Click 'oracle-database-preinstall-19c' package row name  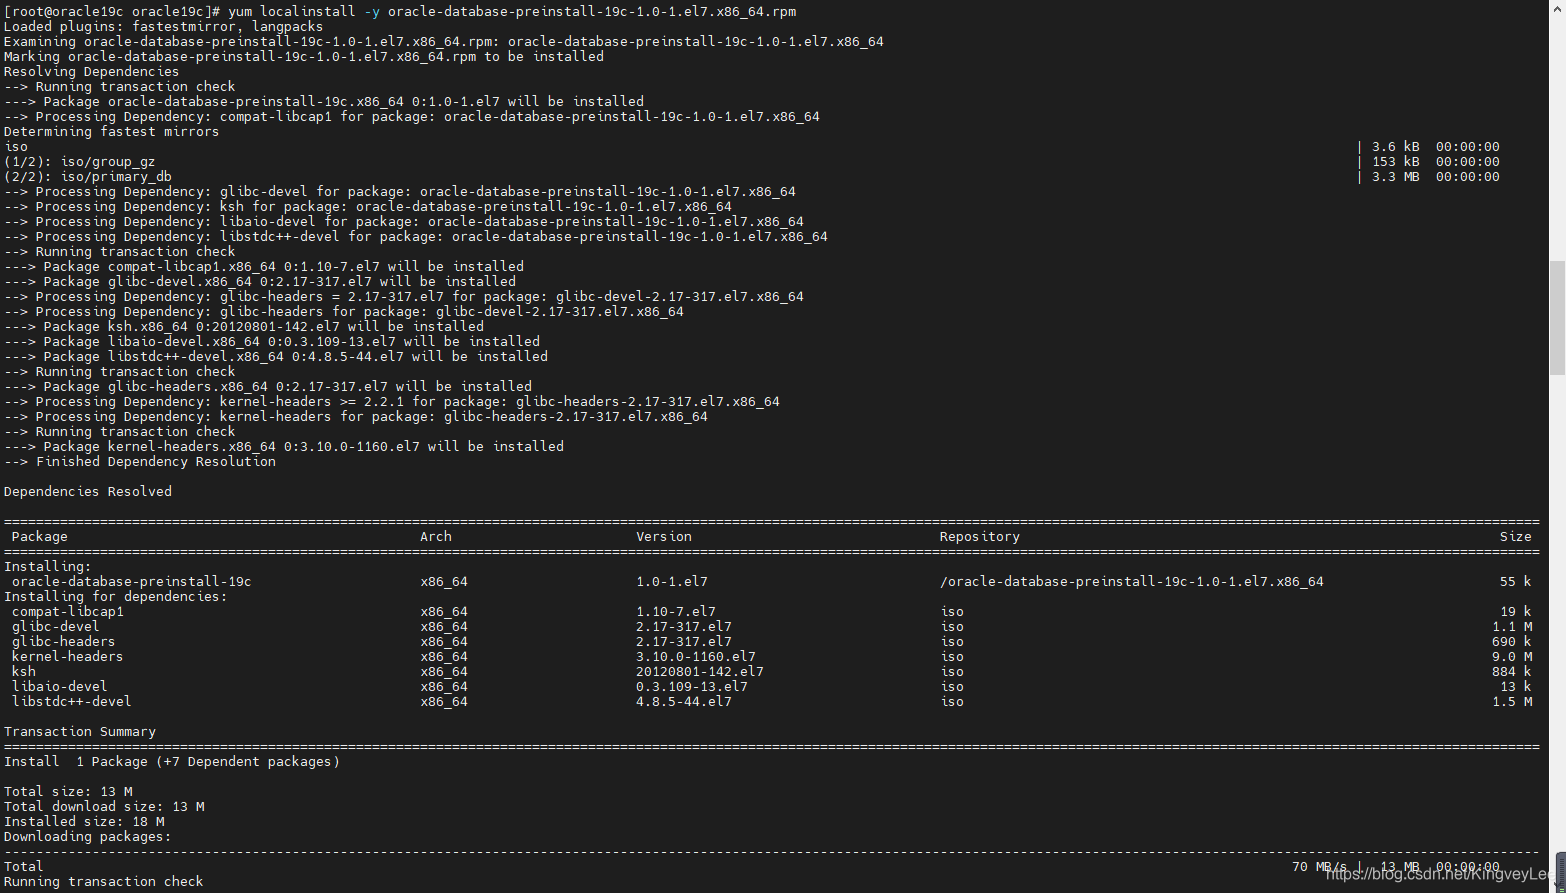pyautogui.click(x=131, y=581)
